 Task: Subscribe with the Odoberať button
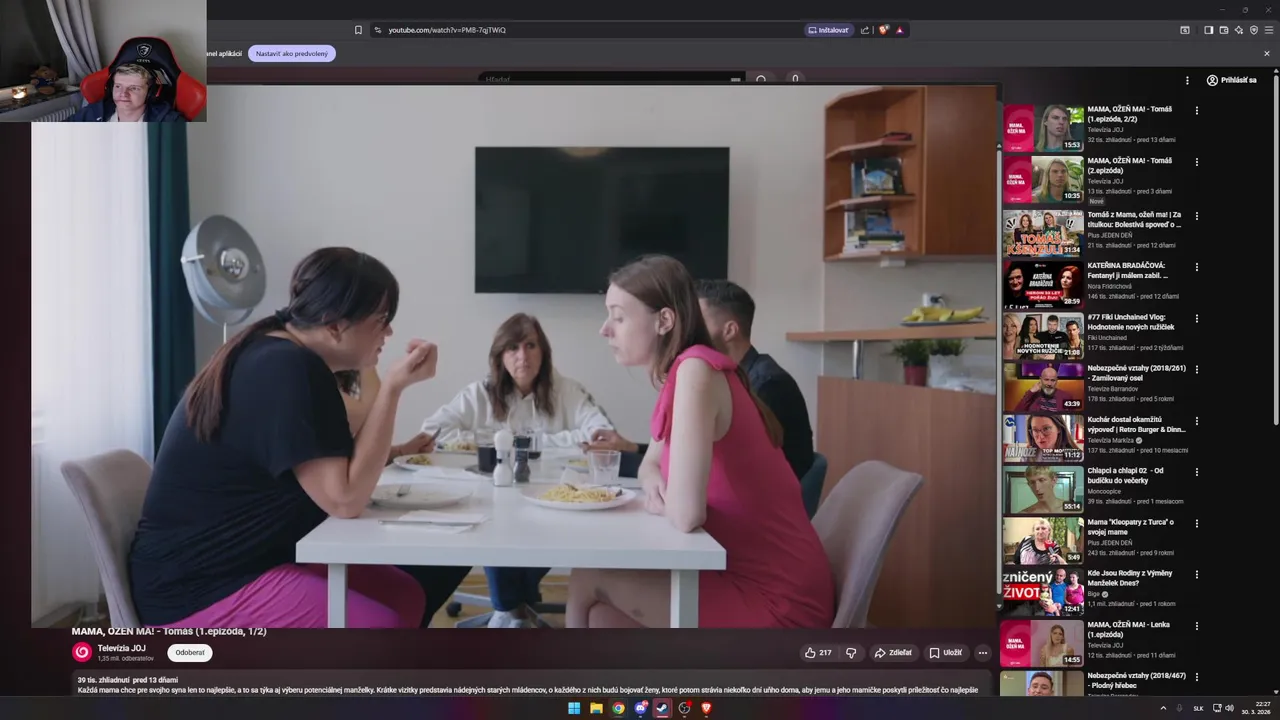click(189, 653)
